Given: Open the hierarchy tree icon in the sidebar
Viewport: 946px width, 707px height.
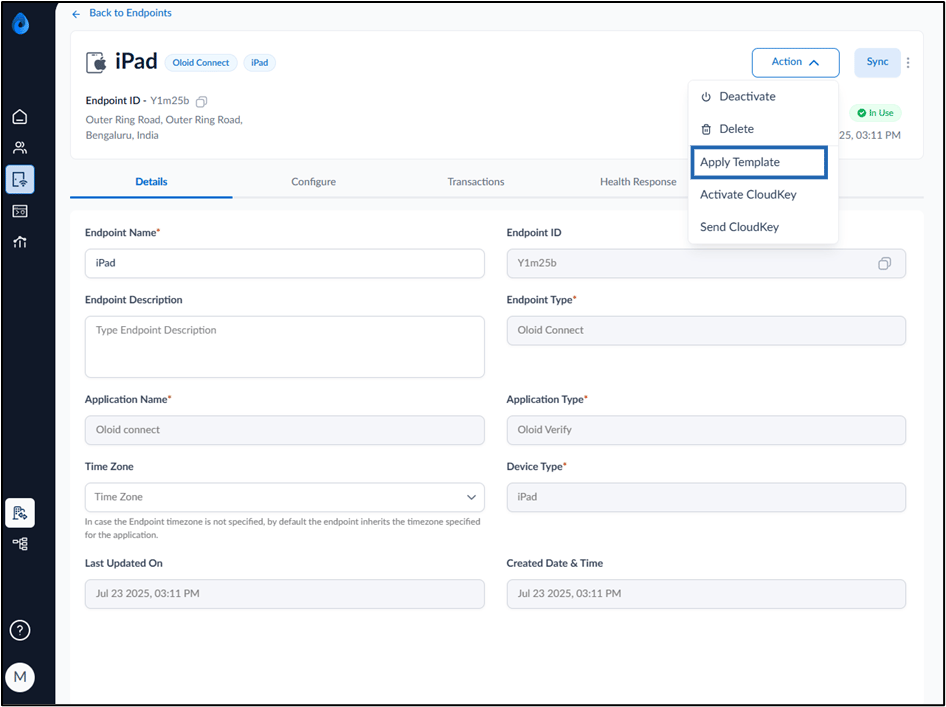Looking at the screenshot, I should pos(20,544).
